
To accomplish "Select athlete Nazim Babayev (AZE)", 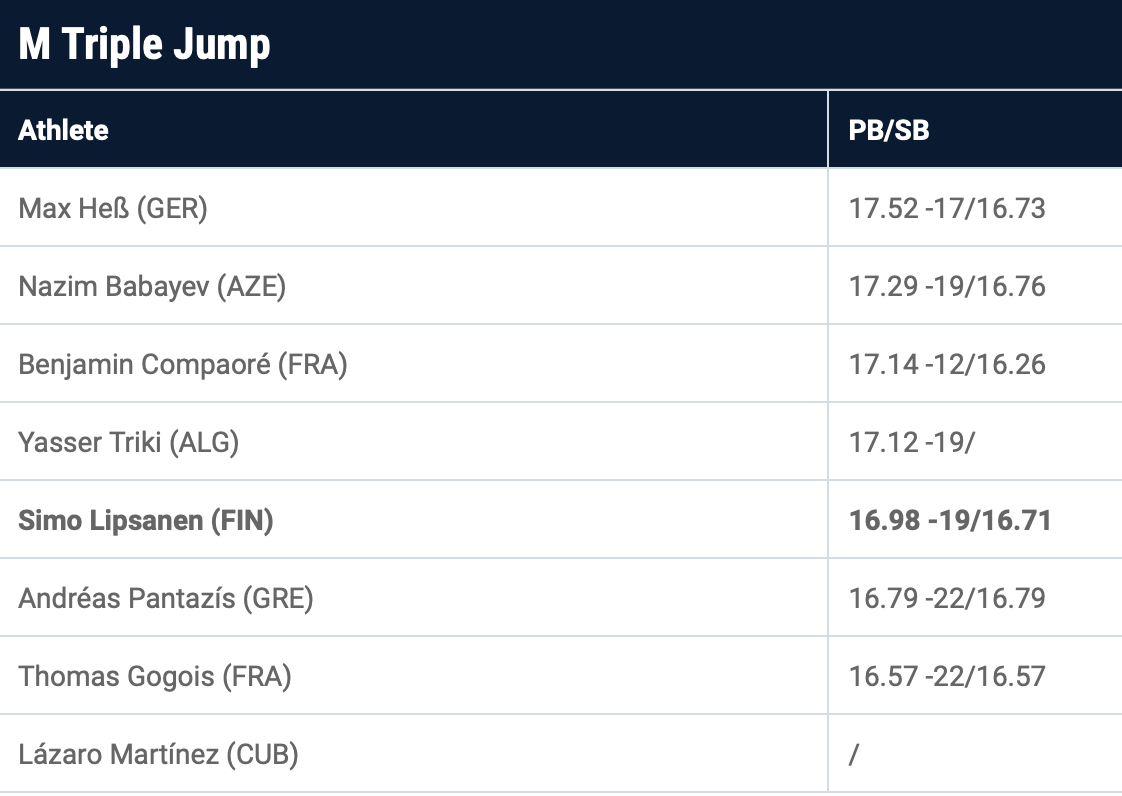I will pyautogui.click(x=152, y=286).
